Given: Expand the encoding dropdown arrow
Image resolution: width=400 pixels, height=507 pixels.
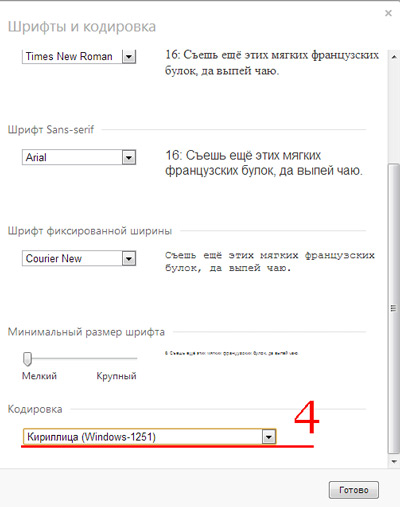Looking at the screenshot, I should (269, 437).
